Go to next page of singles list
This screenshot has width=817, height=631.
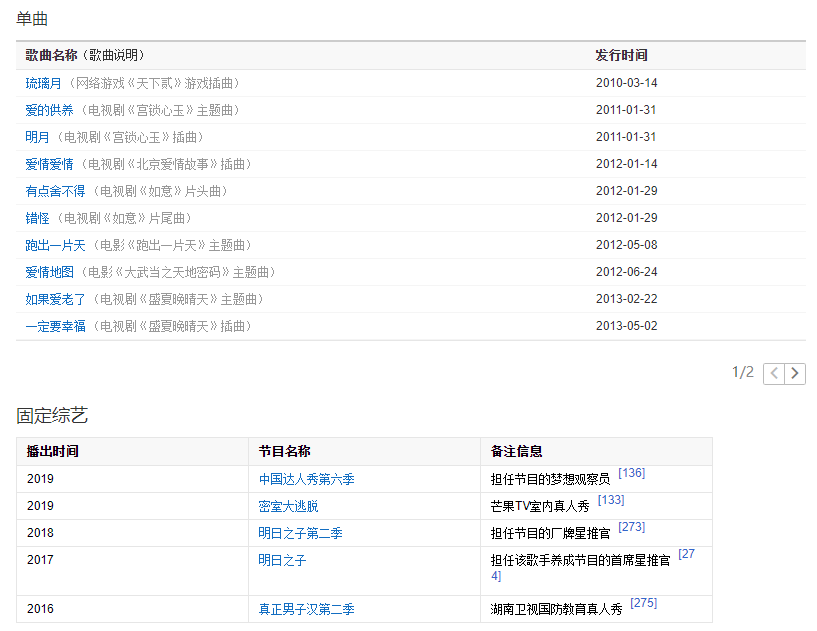click(x=795, y=374)
